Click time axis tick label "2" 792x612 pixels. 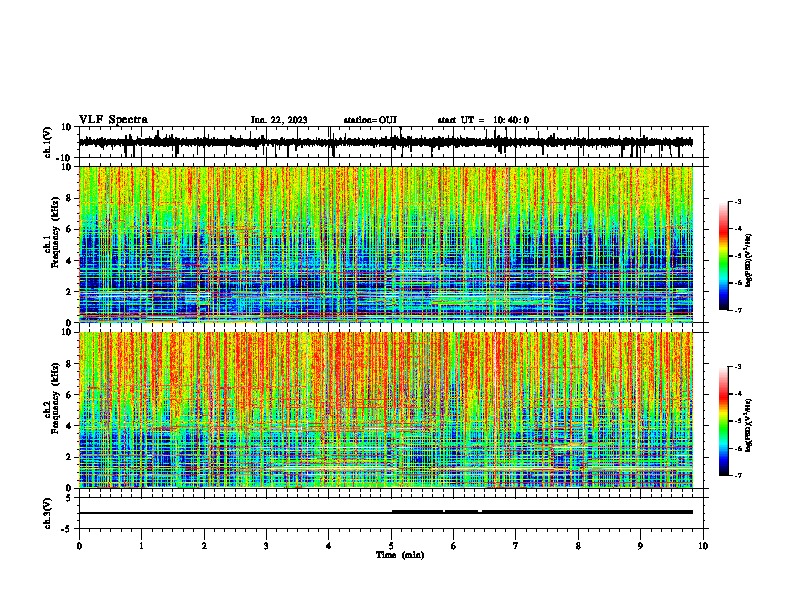(x=204, y=546)
